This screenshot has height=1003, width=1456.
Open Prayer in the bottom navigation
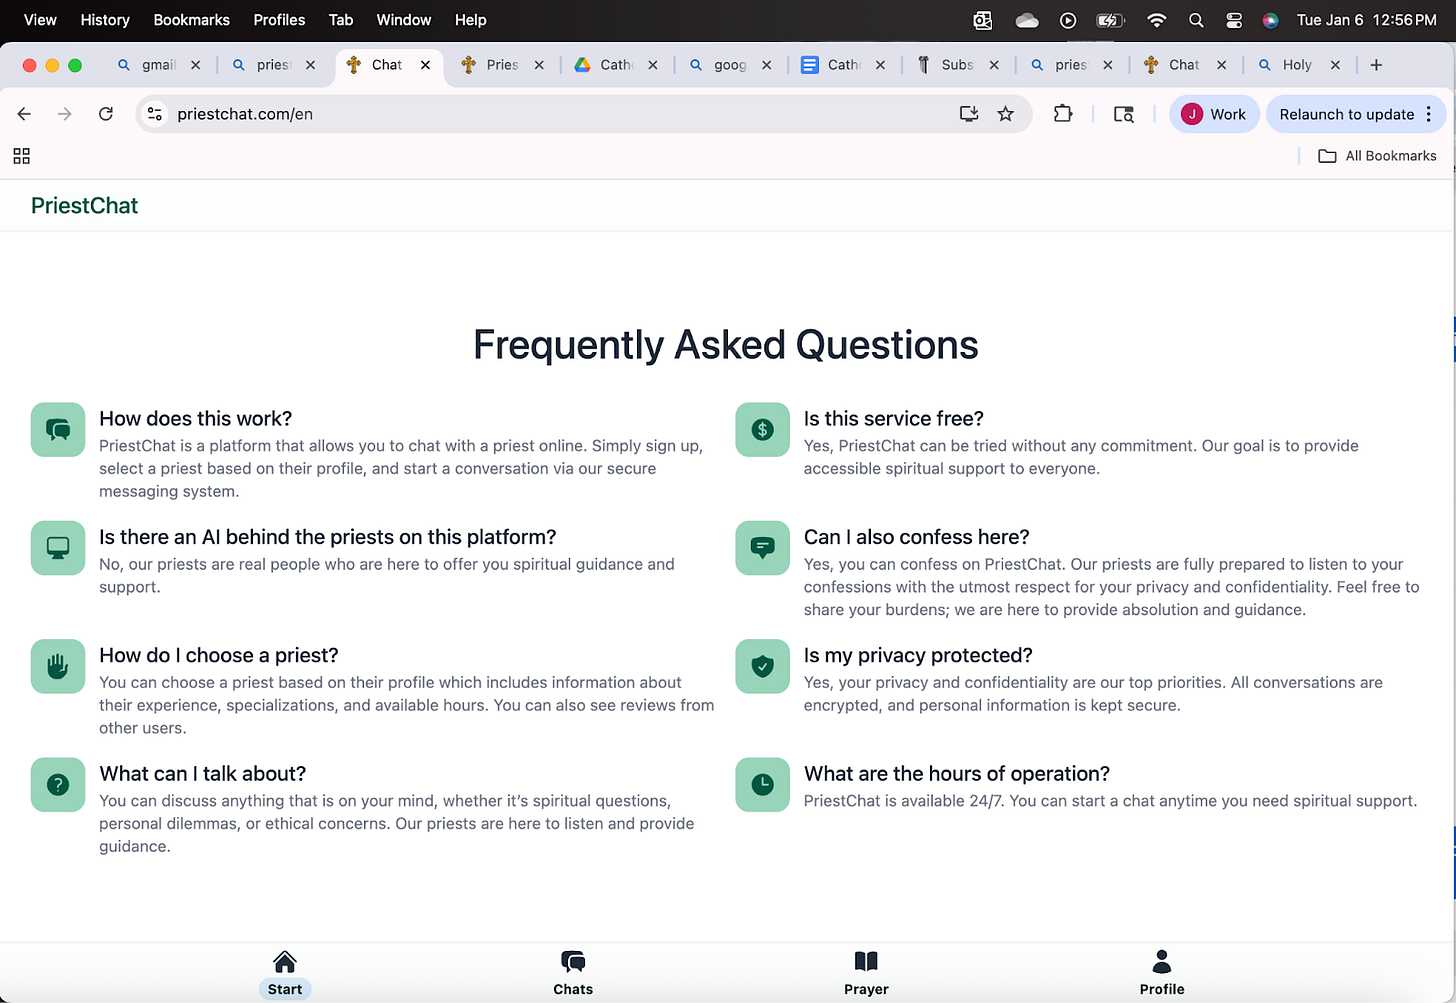pos(866,974)
